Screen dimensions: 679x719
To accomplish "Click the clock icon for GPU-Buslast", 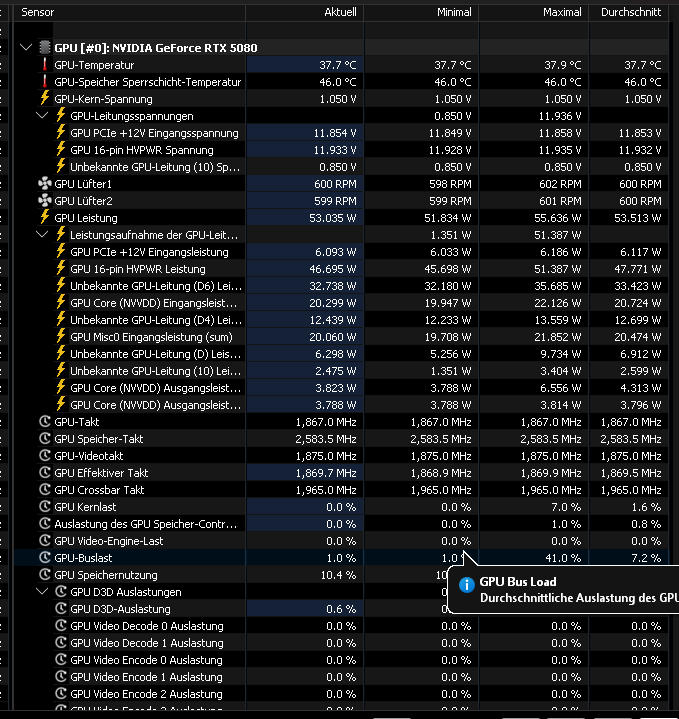I will [44, 557].
